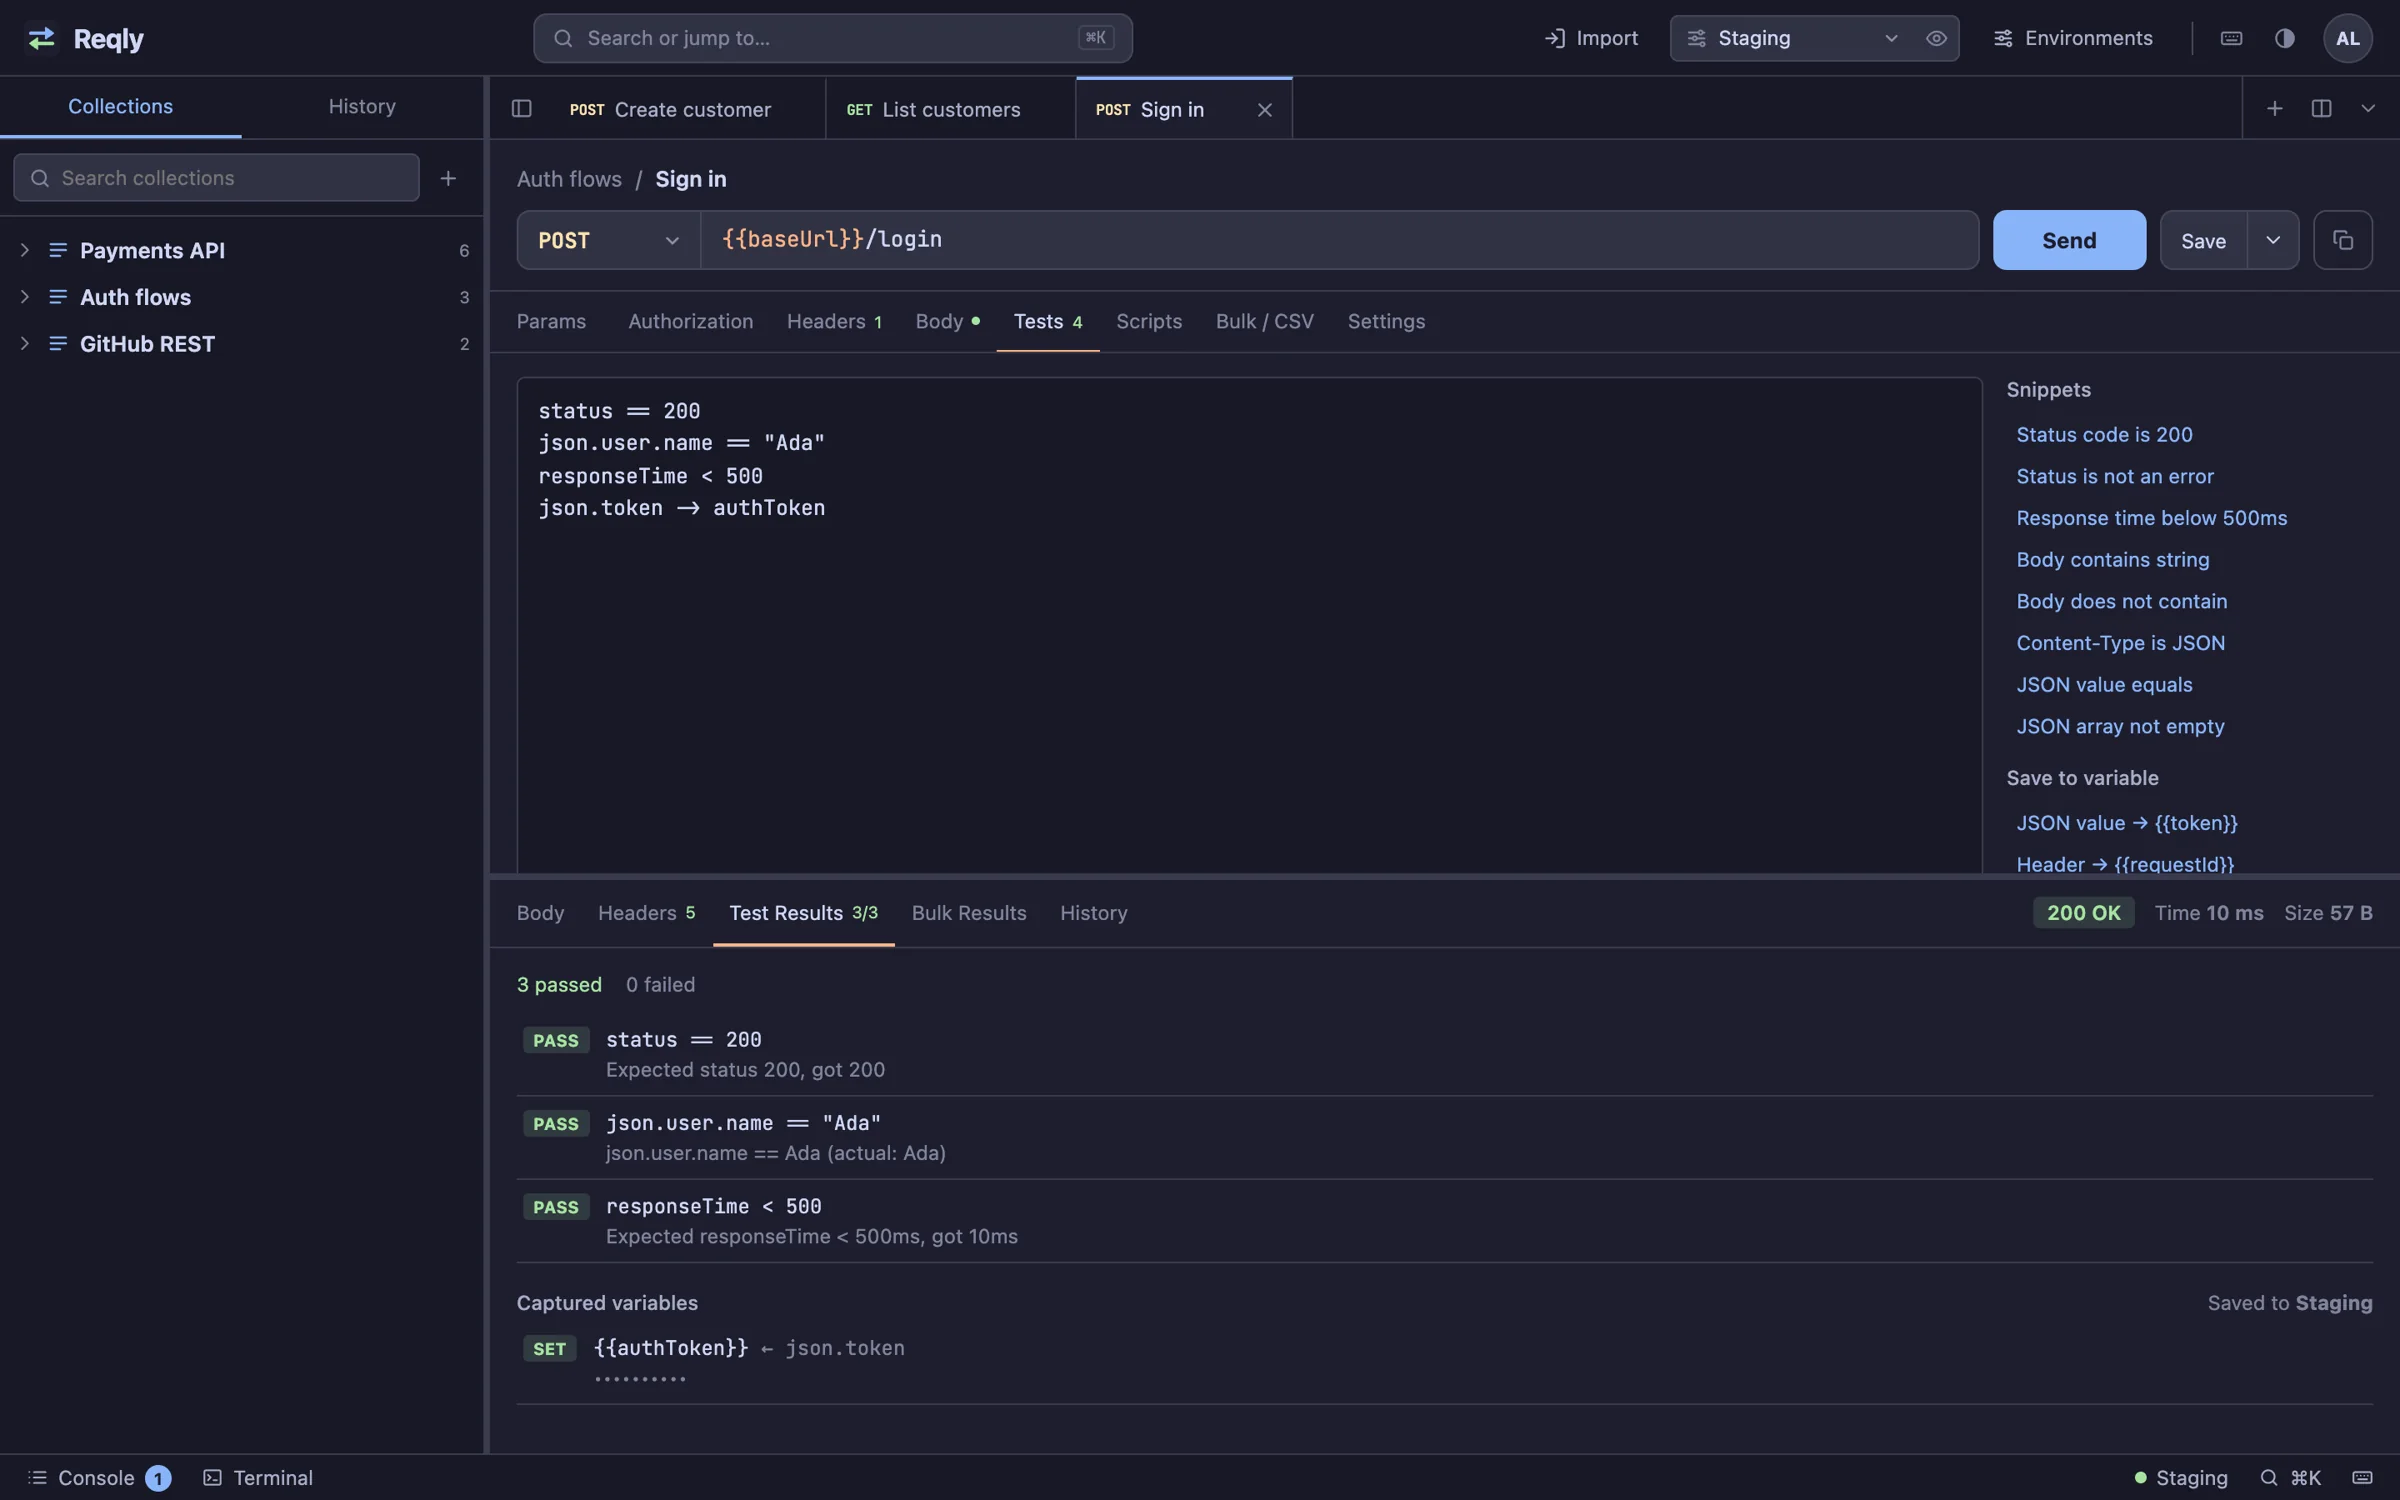Insert the Content-Type is JSON snippet
The image size is (2400, 1500).
tap(2120, 642)
